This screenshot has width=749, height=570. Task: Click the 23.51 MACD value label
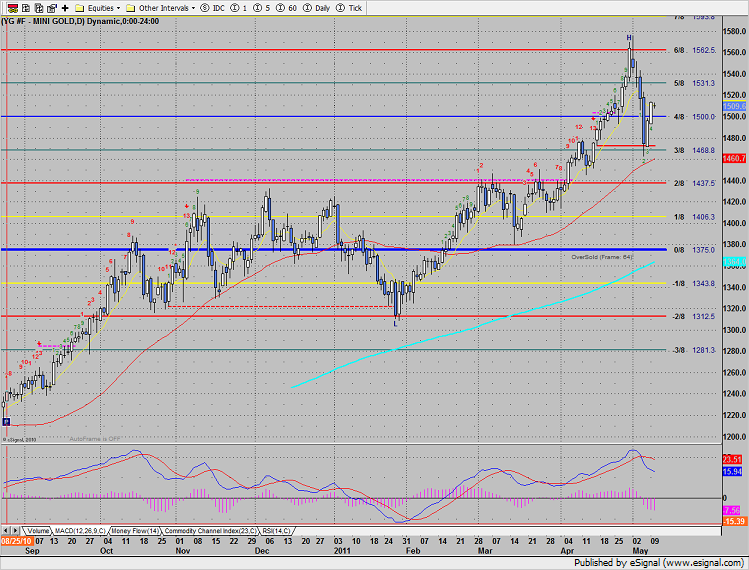pos(732,460)
